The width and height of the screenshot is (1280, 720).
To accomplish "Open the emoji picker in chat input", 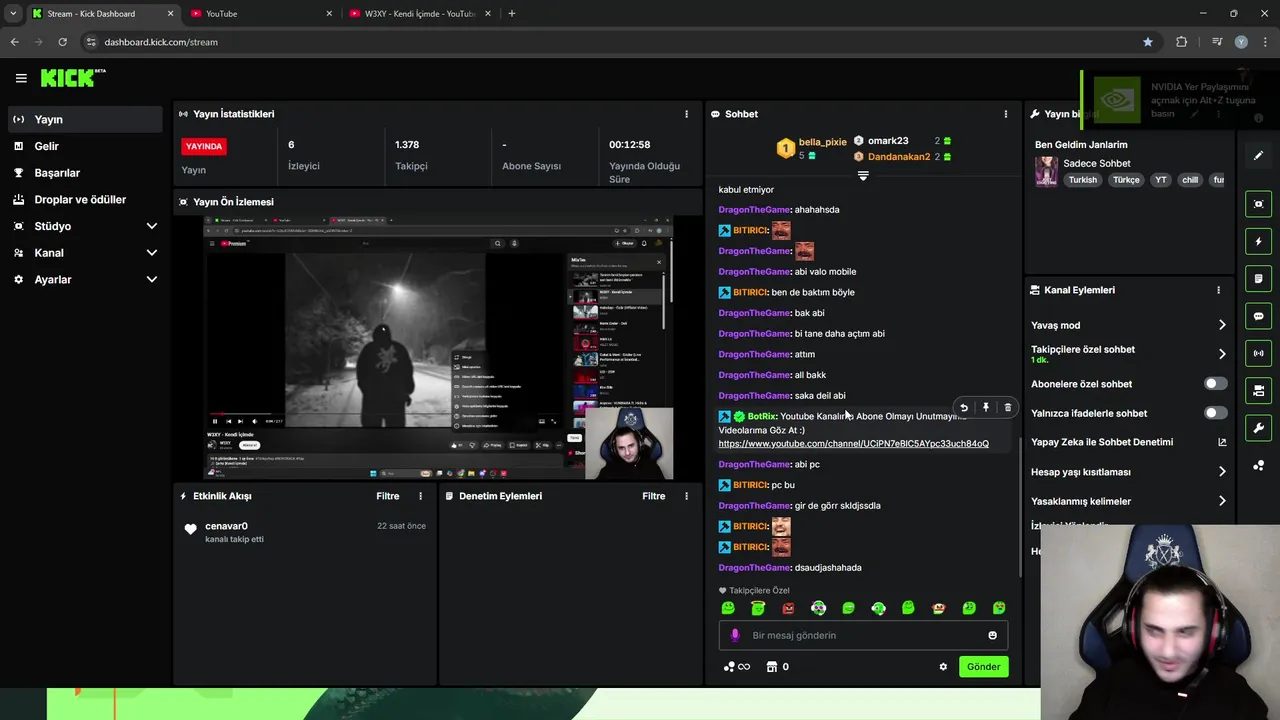I will tap(992, 635).
